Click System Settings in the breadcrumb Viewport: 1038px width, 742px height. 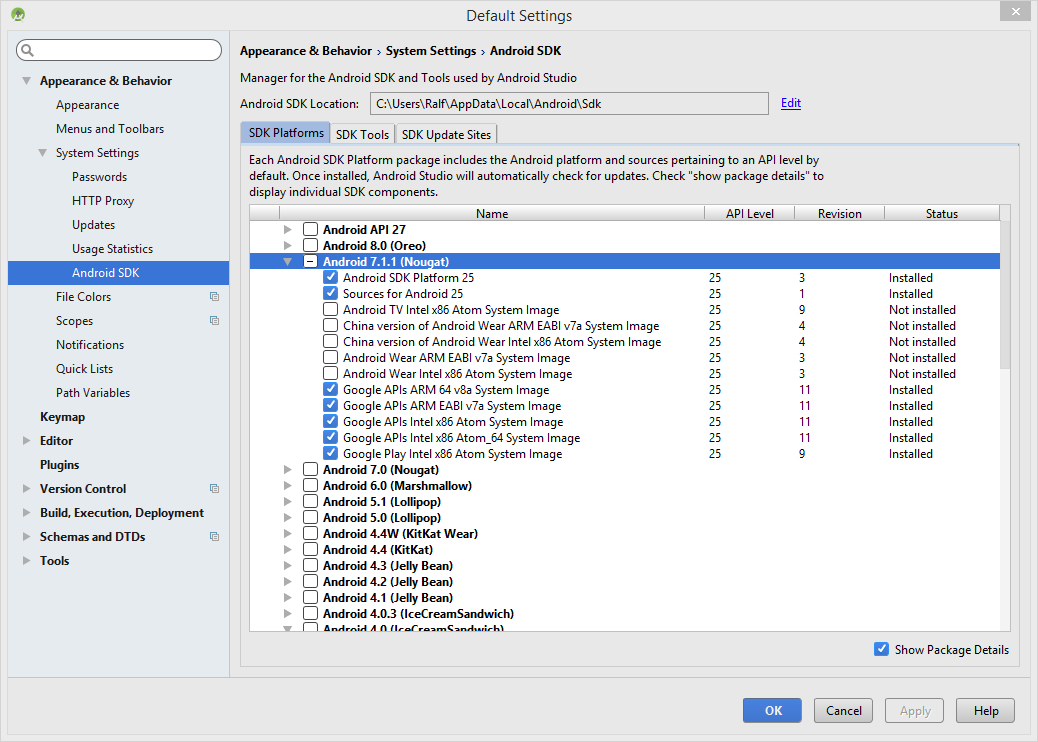point(431,51)
